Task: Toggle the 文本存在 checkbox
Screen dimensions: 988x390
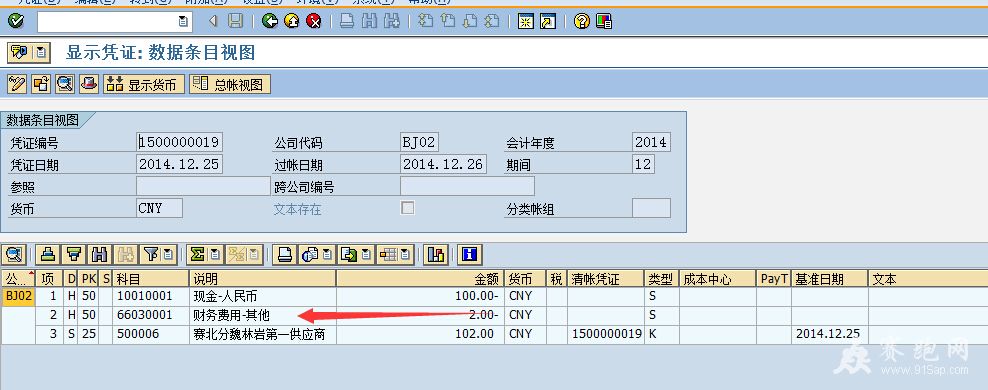Action: point(408,207)
